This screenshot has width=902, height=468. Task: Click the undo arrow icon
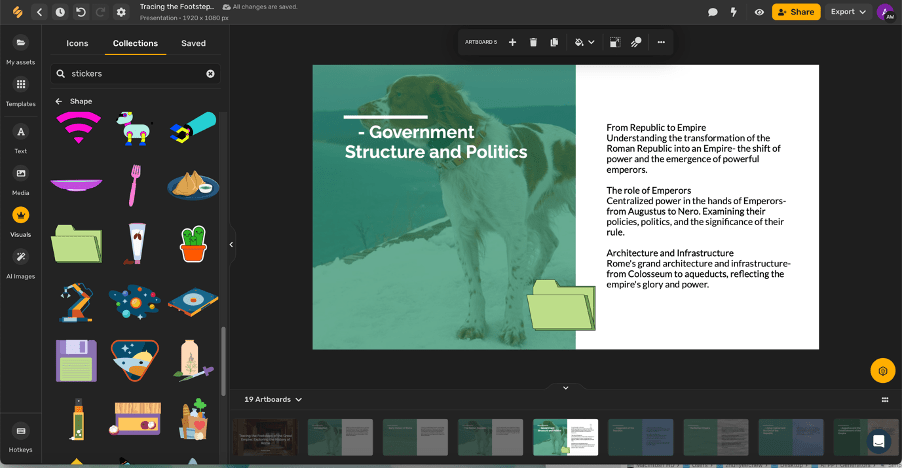[x=81, y=12]
